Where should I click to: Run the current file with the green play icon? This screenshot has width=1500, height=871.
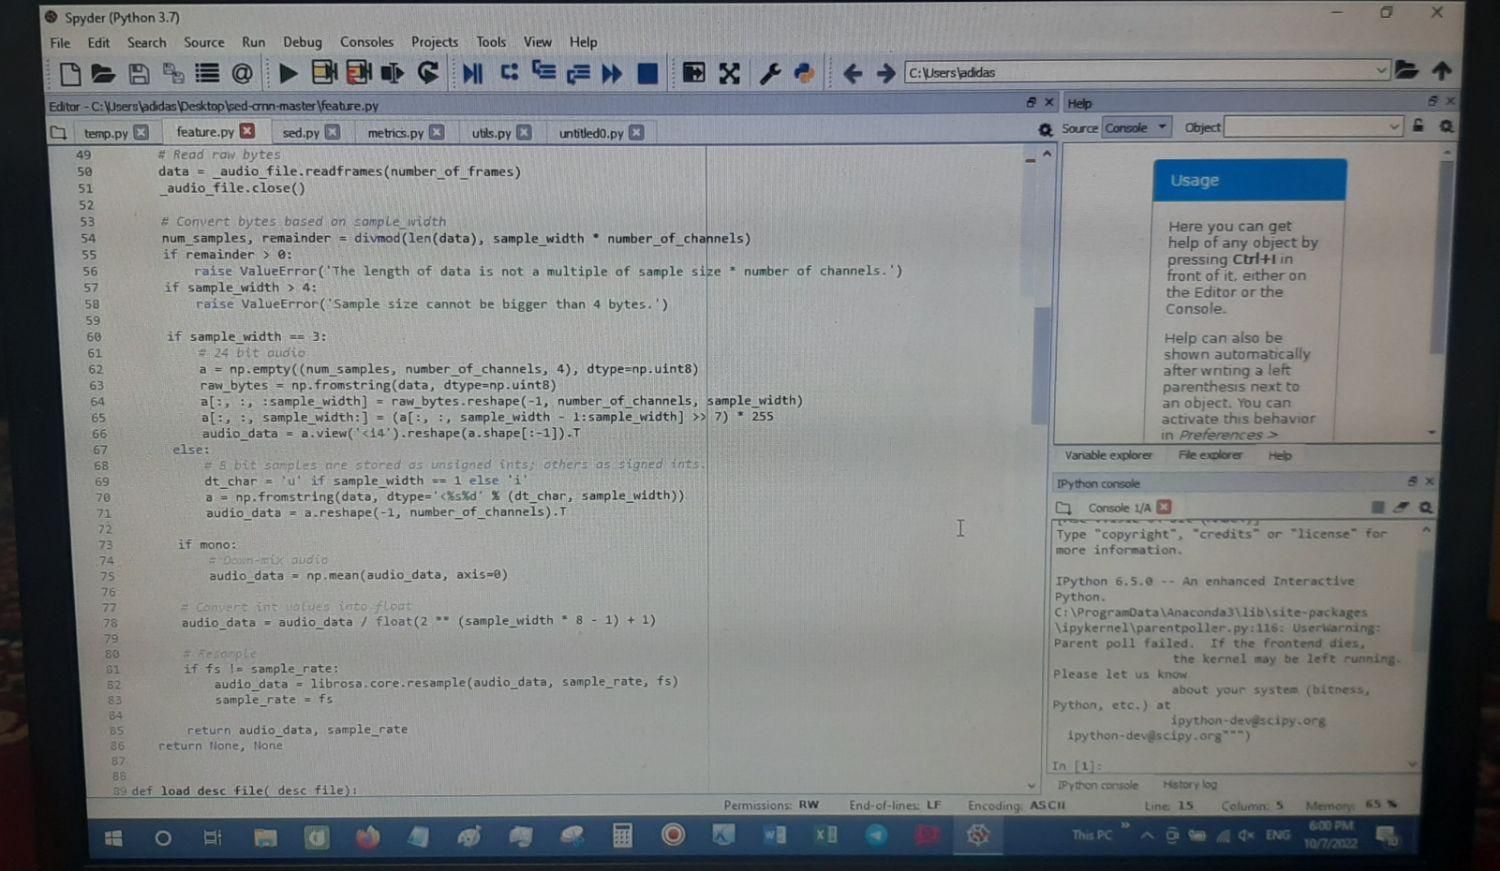(288, 73)
